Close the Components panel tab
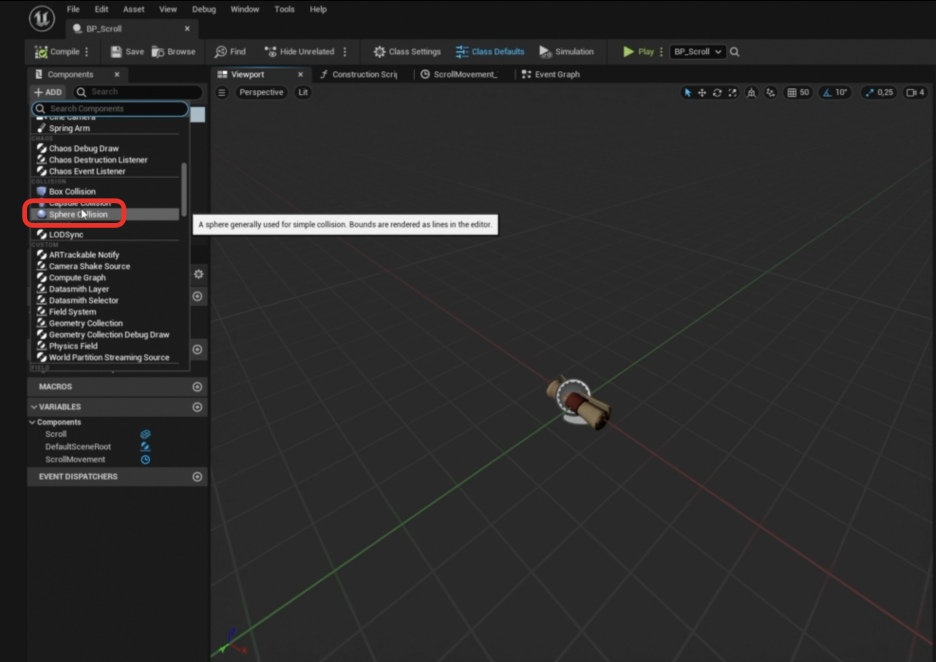The width and height of the screenshot is (936, 662). (x=117, y=75)
